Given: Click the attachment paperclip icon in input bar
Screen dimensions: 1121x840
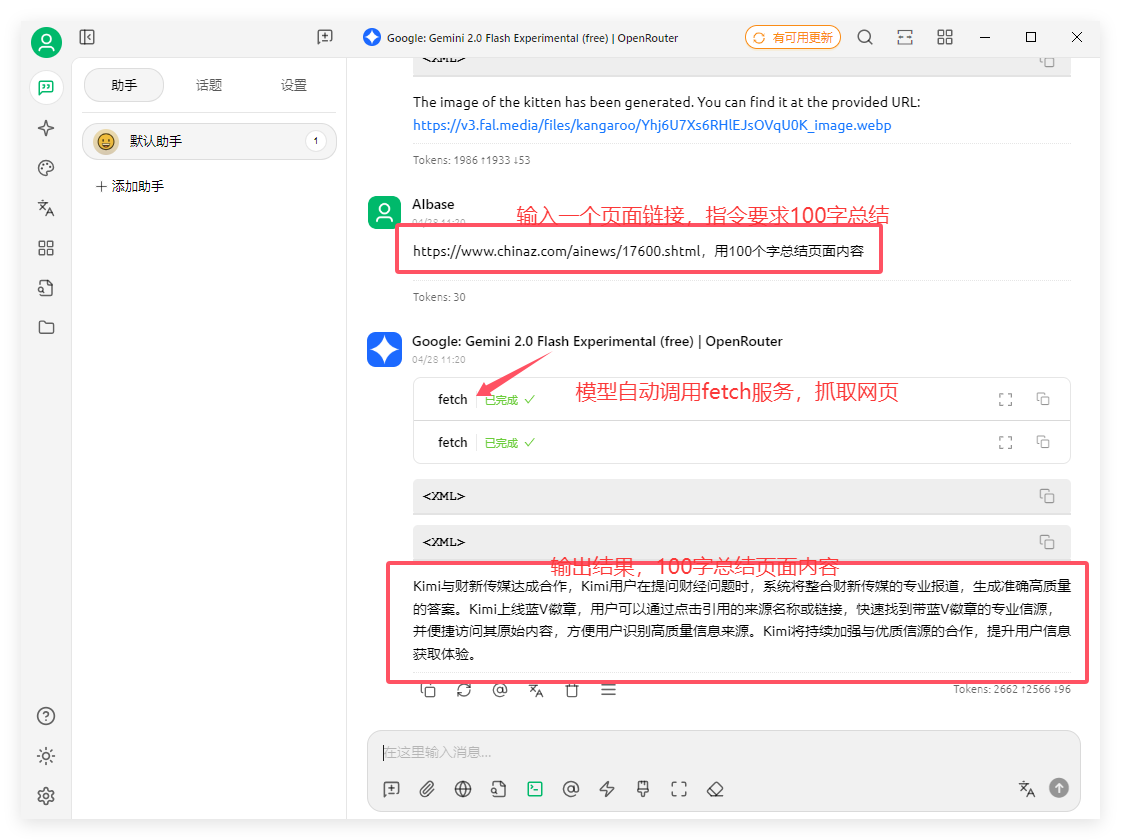Looking at the screenshot, I should (x=427, y=789).
